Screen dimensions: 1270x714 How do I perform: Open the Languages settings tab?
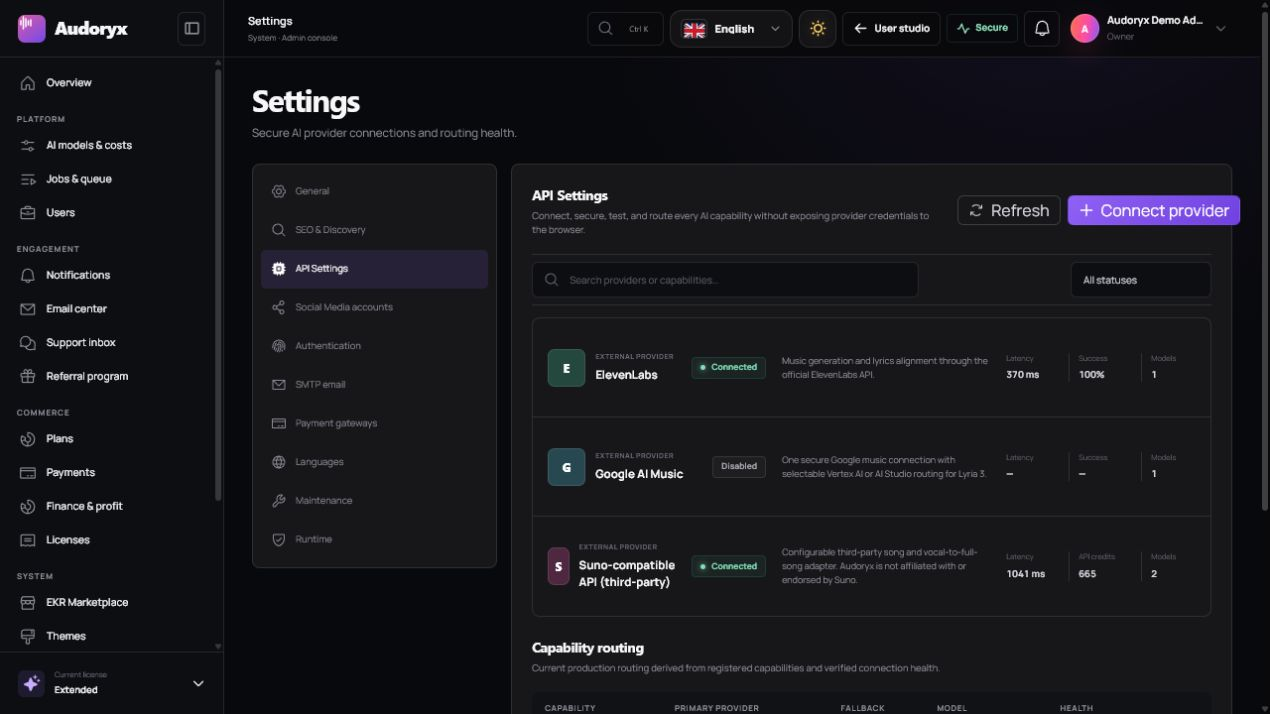point(374,462)
